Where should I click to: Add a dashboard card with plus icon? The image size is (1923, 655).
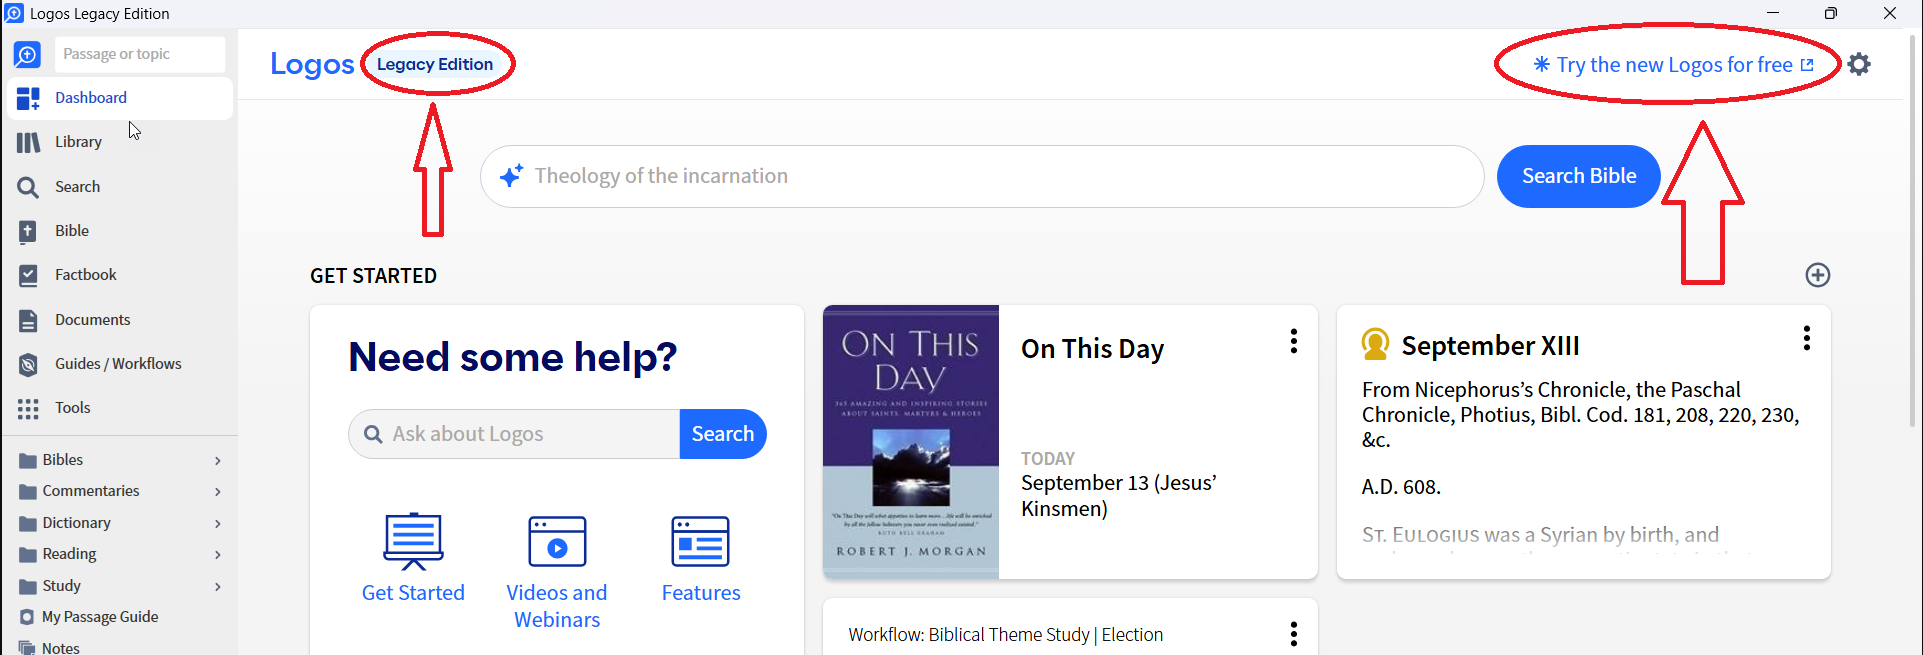tap(1818, 275)
